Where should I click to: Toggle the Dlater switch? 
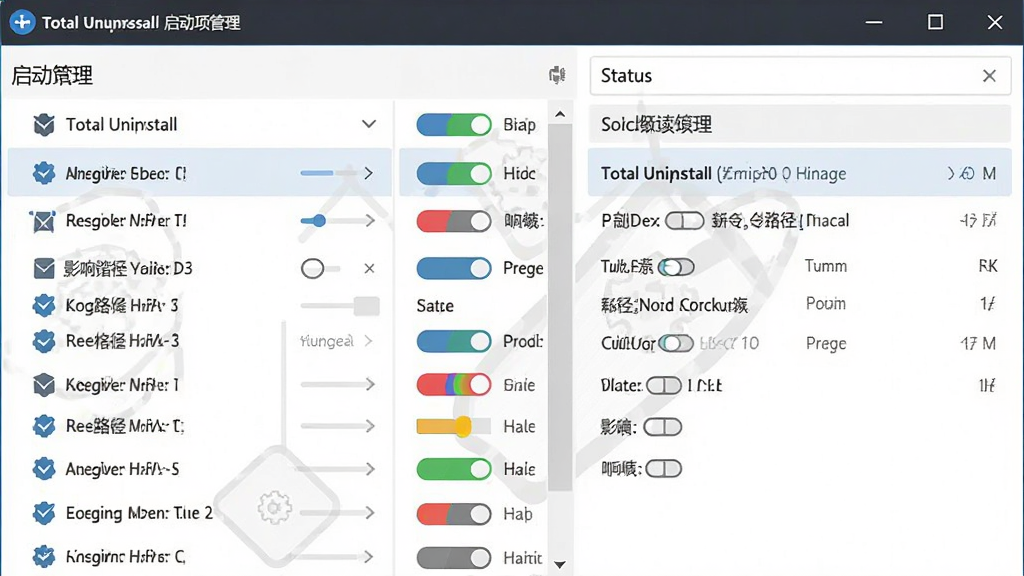[664, 385]
